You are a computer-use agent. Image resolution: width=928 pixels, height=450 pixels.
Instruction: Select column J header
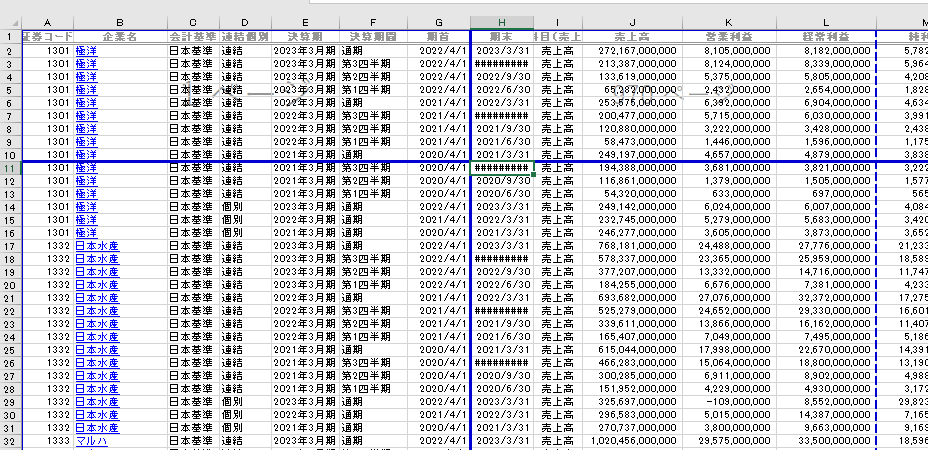[x=632, y=22]
